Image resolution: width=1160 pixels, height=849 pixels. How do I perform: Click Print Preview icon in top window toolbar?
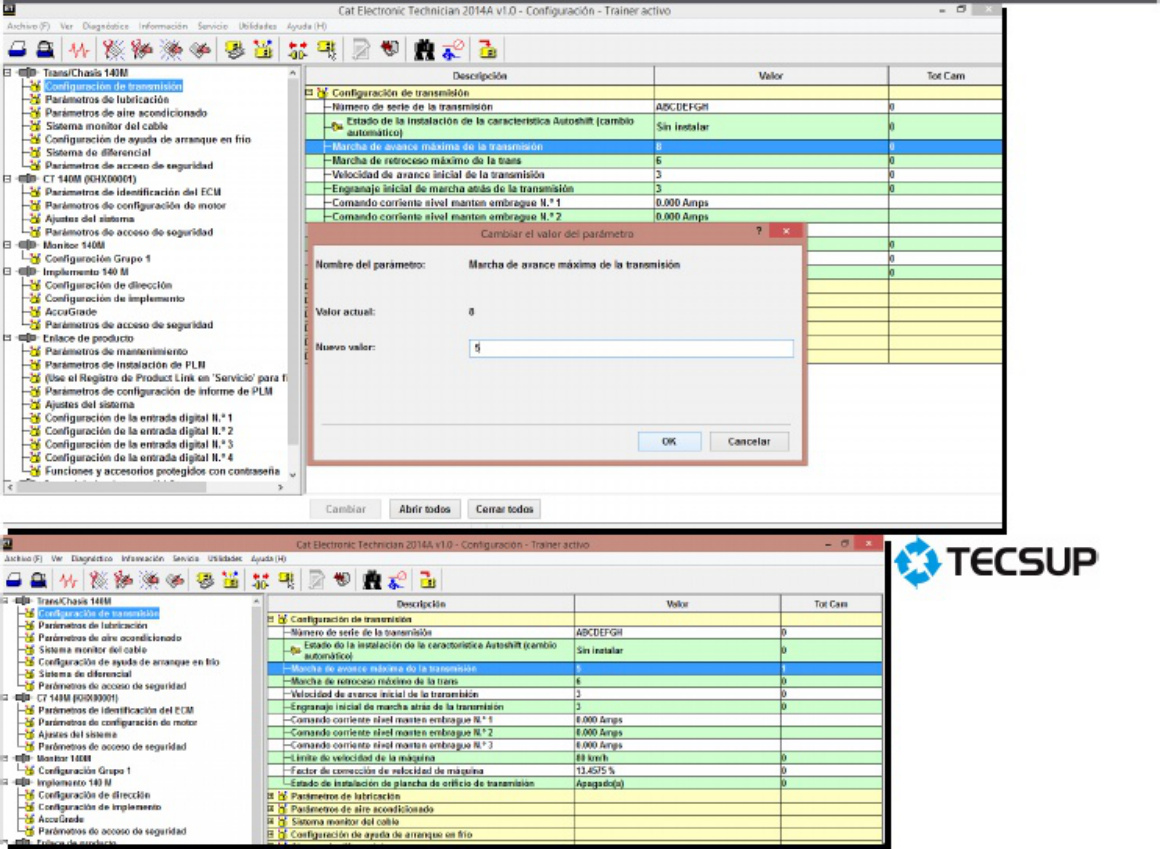(45, 50)
